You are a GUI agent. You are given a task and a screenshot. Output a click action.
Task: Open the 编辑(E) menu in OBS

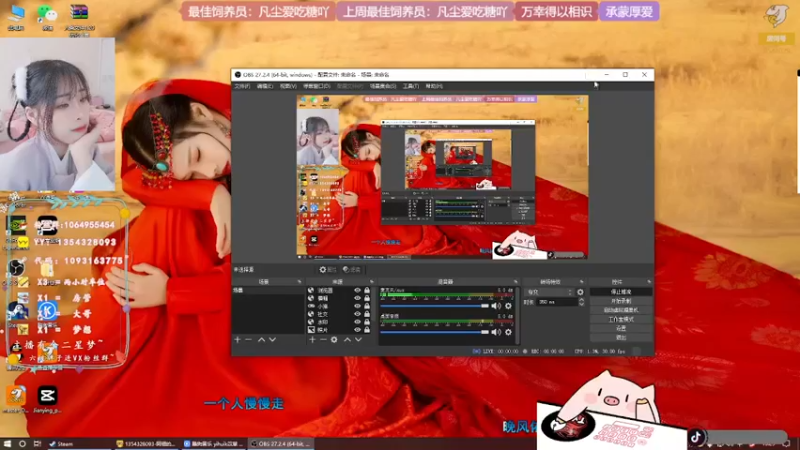point(265,86)
